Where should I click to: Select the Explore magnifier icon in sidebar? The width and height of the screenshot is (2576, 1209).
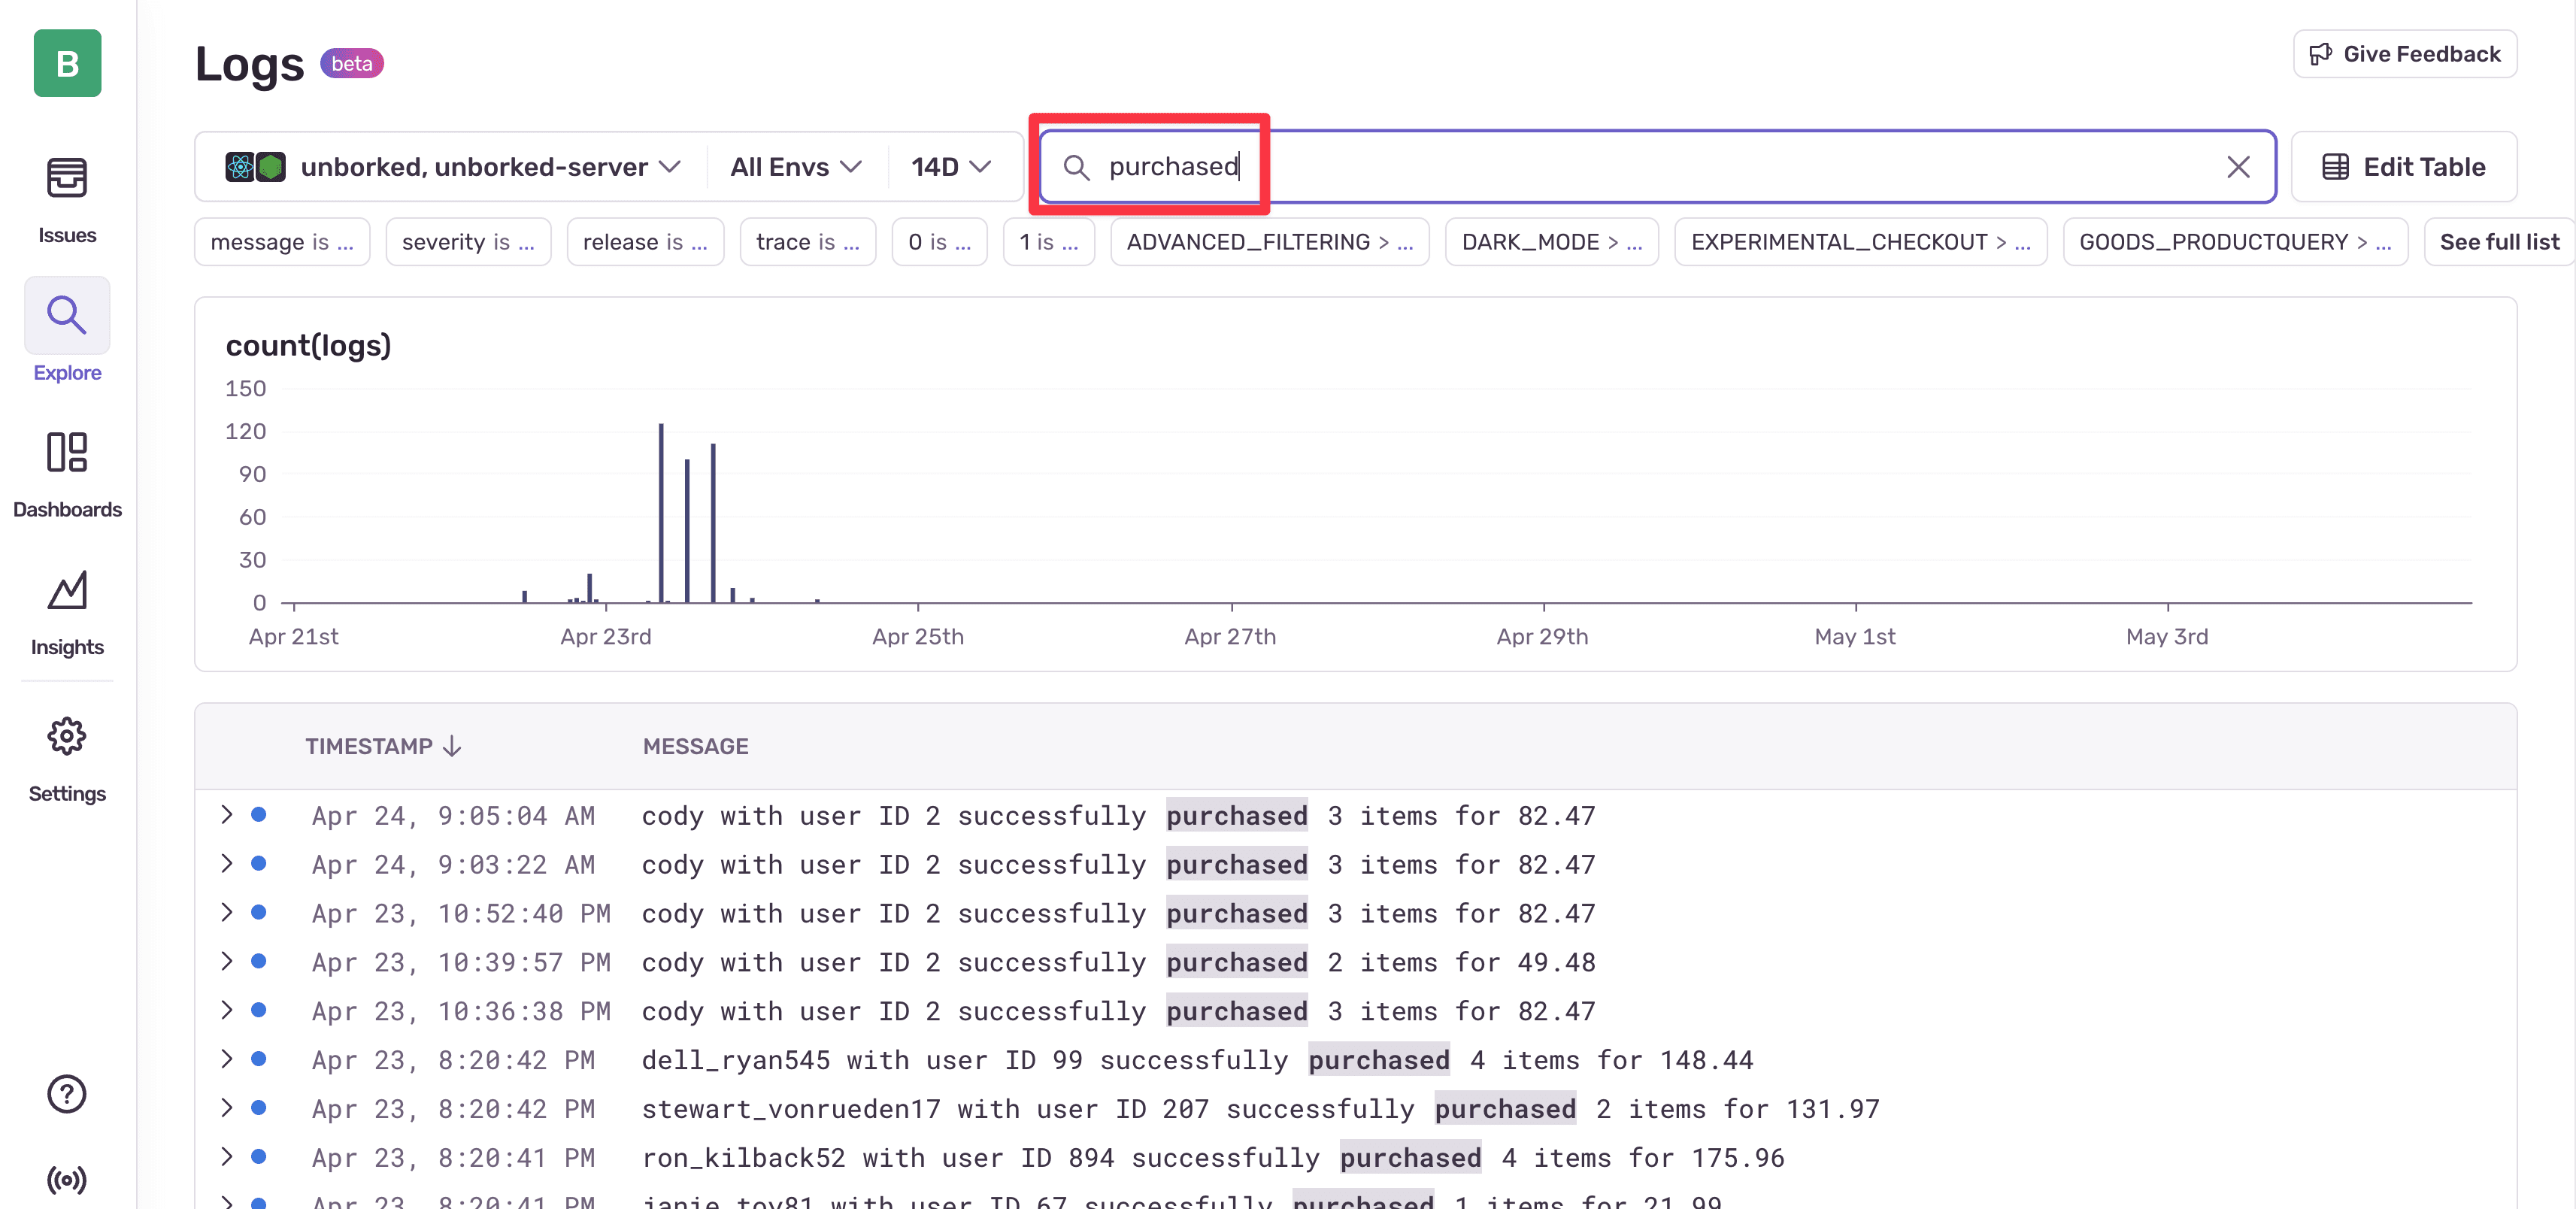click(x=66, y=316)
